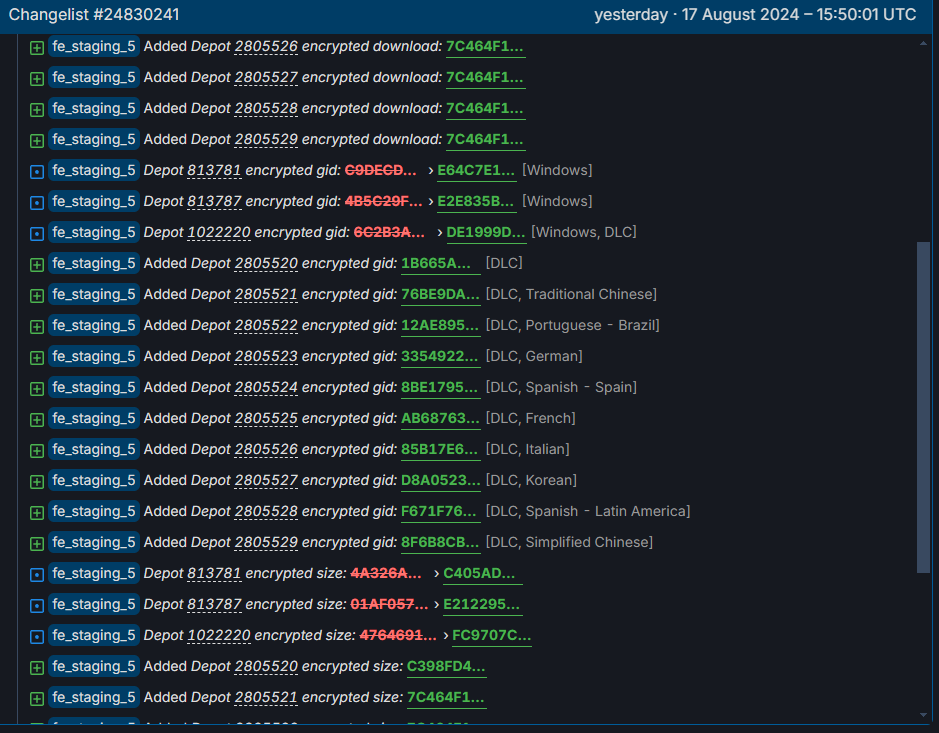Click fe_staging_5 branch tag on Depot 2805522 gid row
The image size is (939, 733).
[94, 325]
